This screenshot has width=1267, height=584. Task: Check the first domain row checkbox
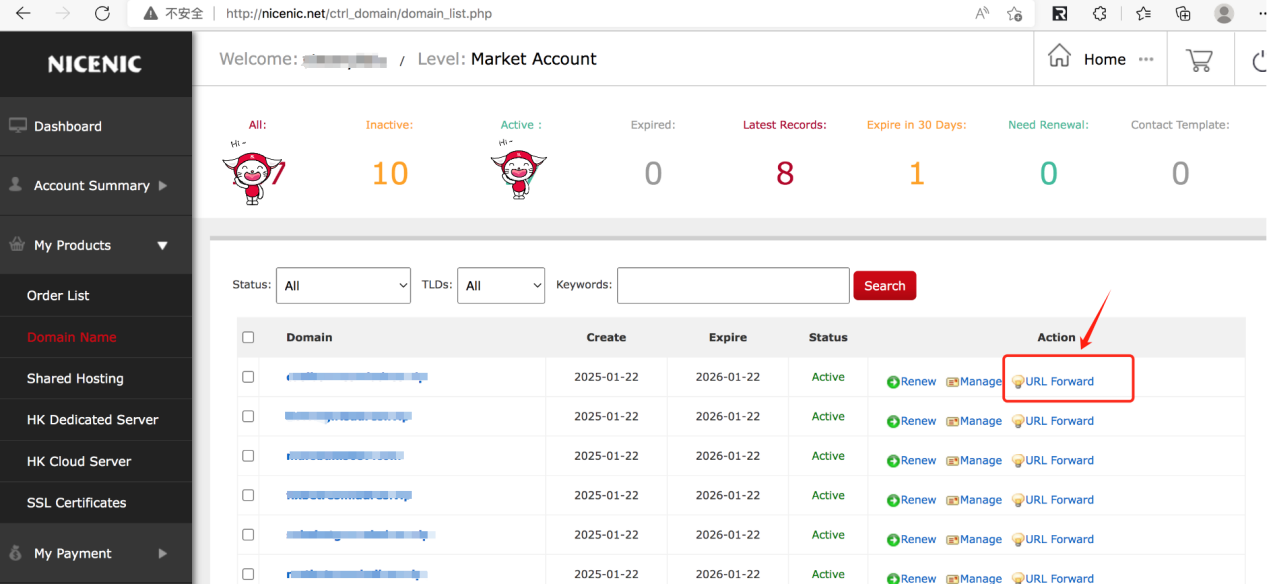(248, 377)
